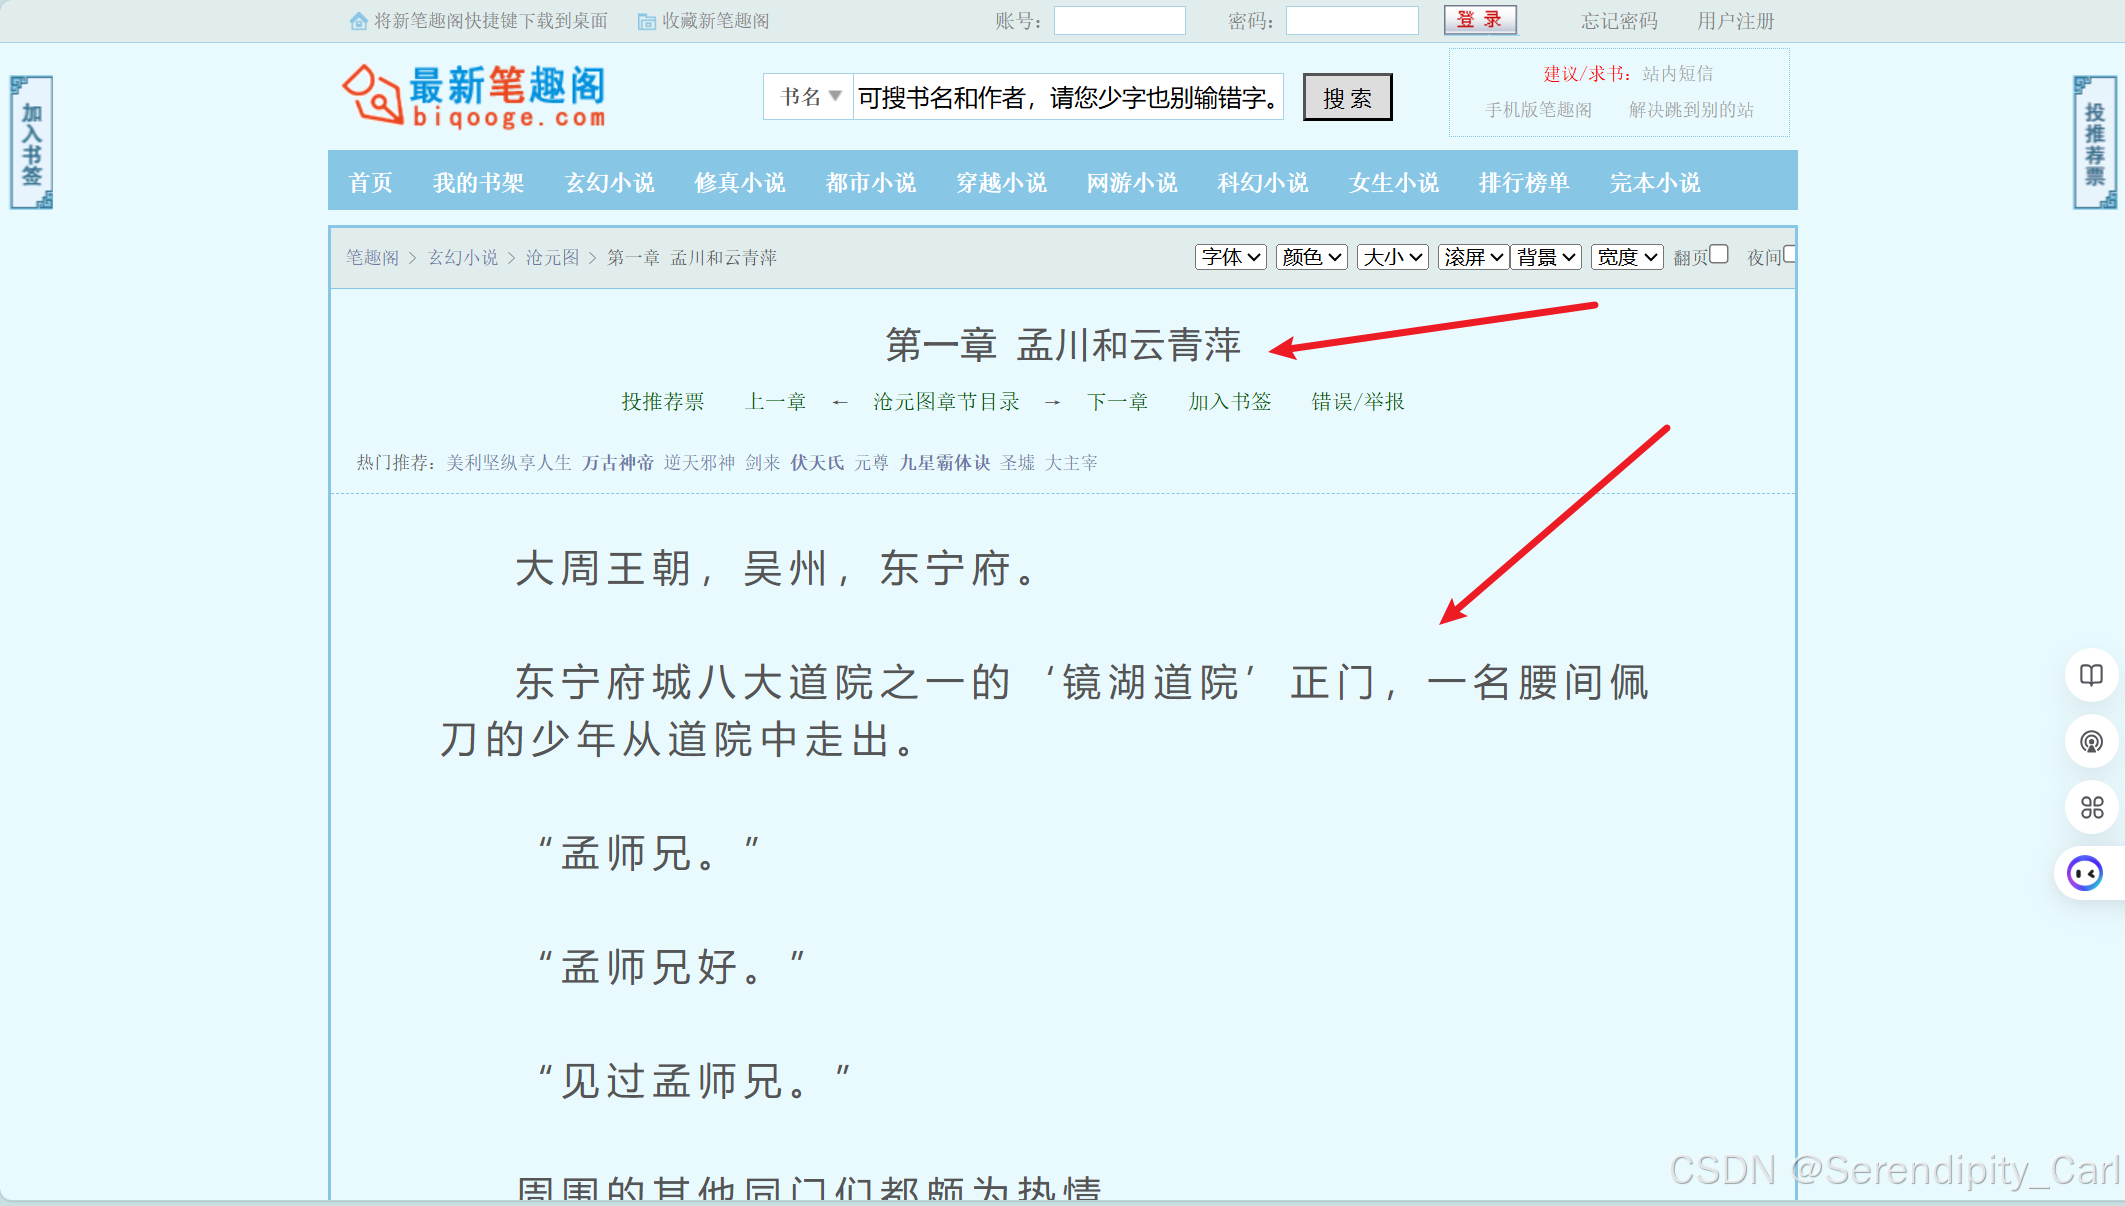Open the book reader icon on right sidebar
The height and width of the screenshot is (1206, 2125).
coord(2091,675)
